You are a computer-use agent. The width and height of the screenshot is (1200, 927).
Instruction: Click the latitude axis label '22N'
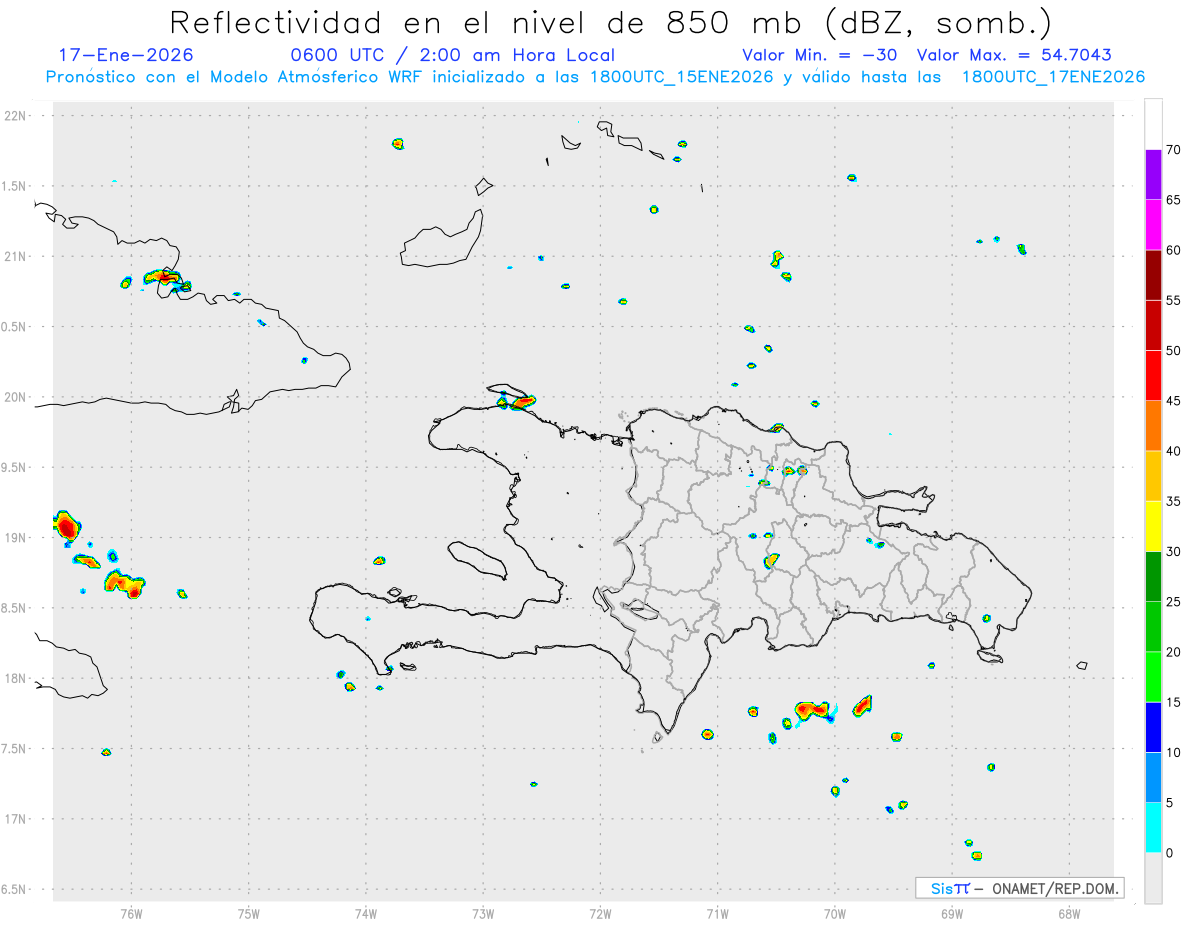17,116
